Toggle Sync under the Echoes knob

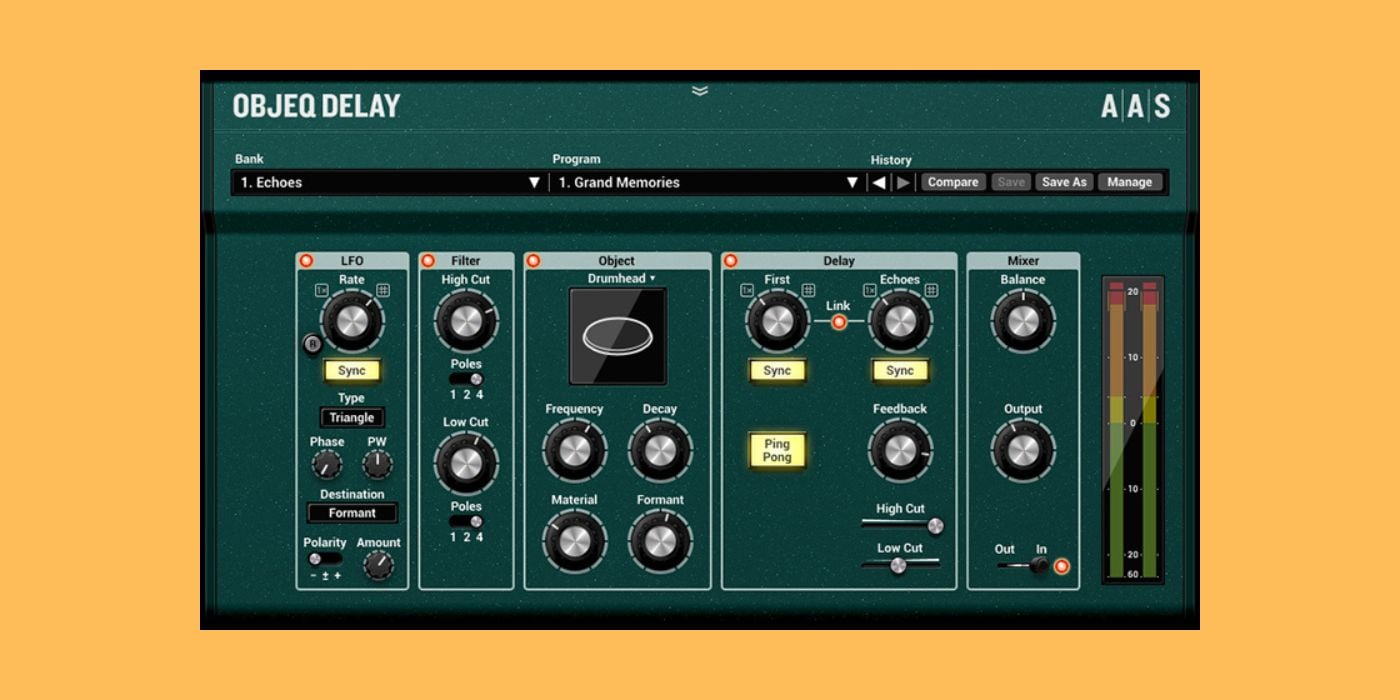click(x=900, y=370)
